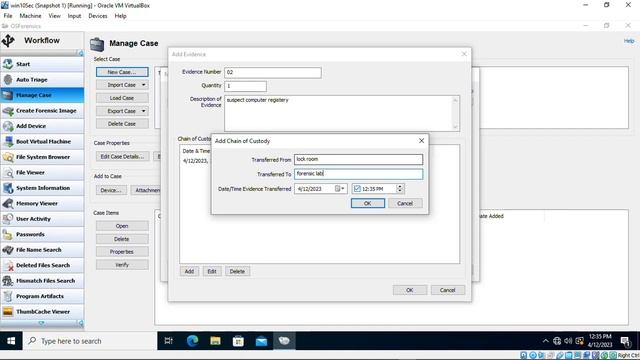Open User Activity module

(42, 219)
